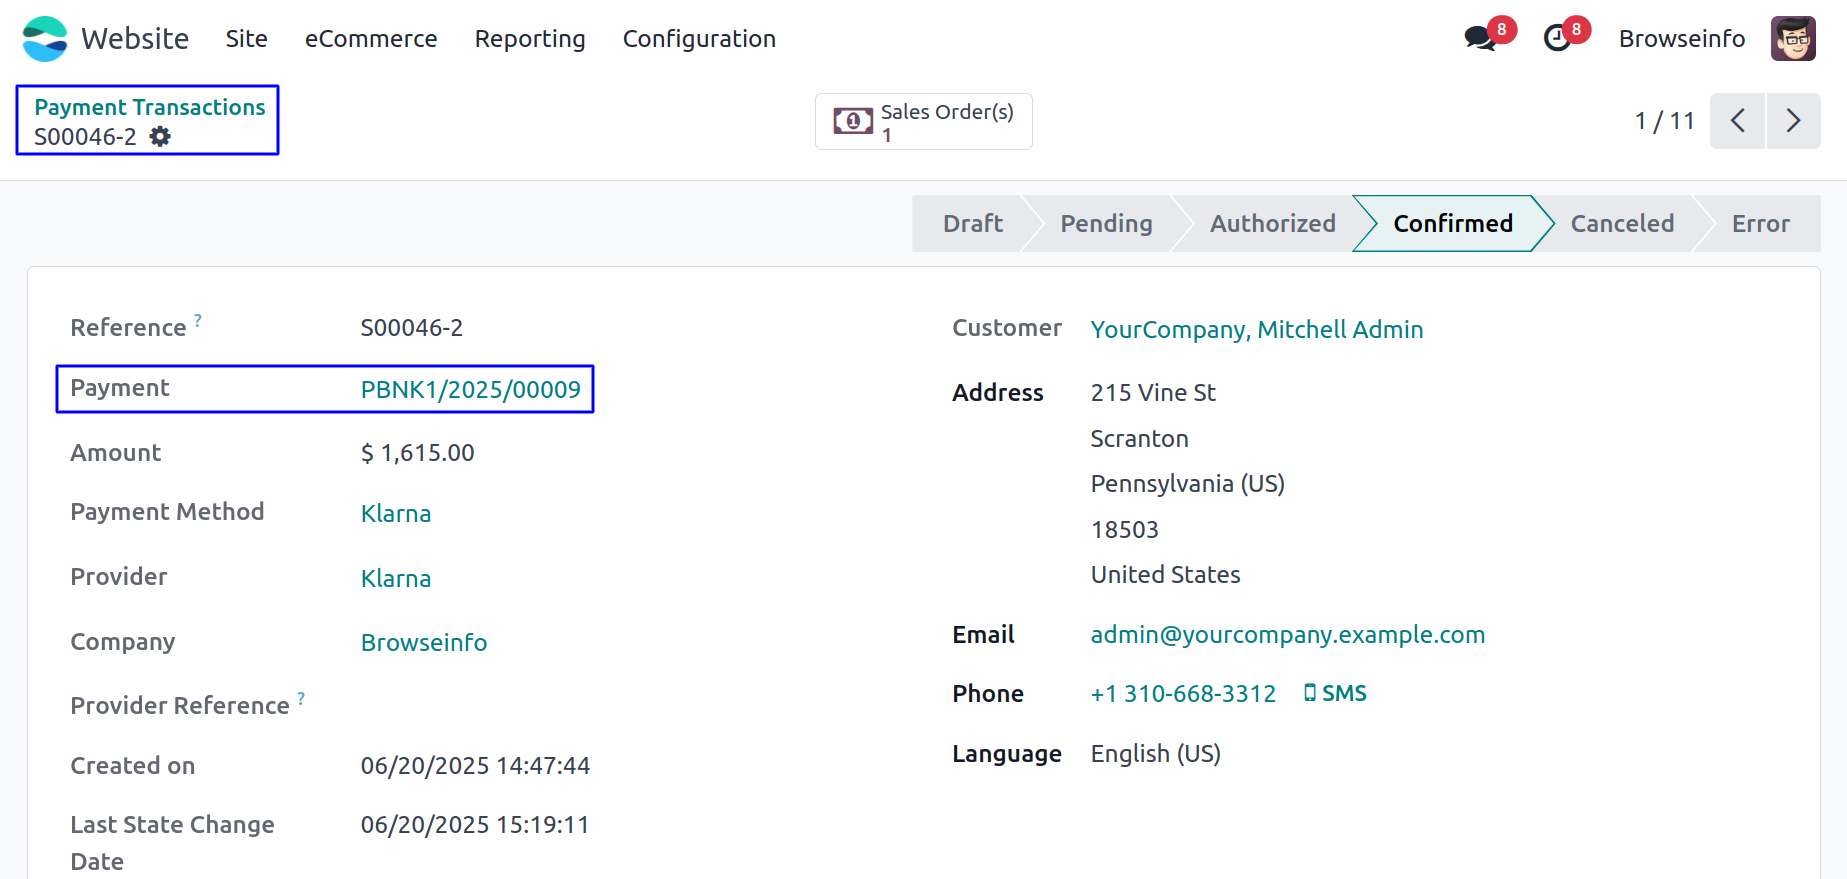Open customer YourCompany, Mitchell Admin
The height and width of the screenshot is (879, 1847).
[1256, 330]
